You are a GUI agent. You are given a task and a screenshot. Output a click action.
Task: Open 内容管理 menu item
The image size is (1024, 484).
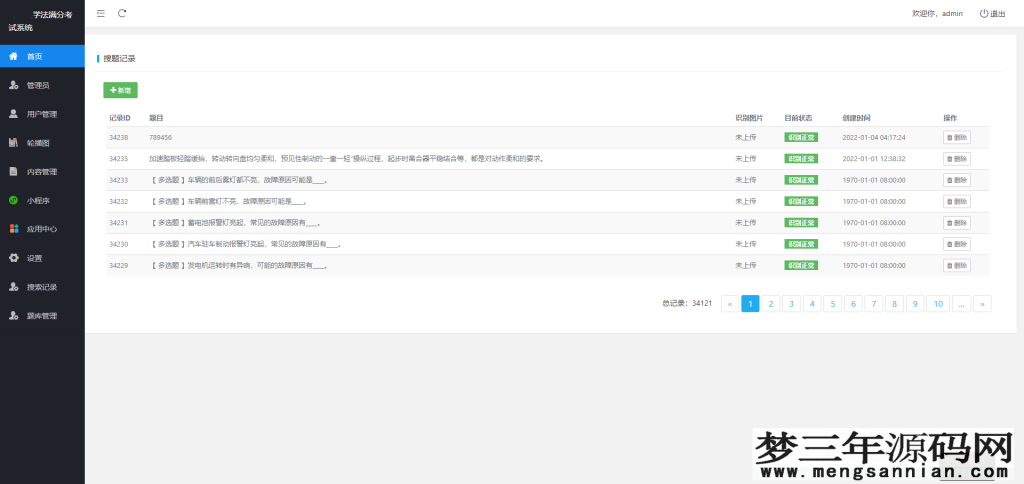click(41, 172)
